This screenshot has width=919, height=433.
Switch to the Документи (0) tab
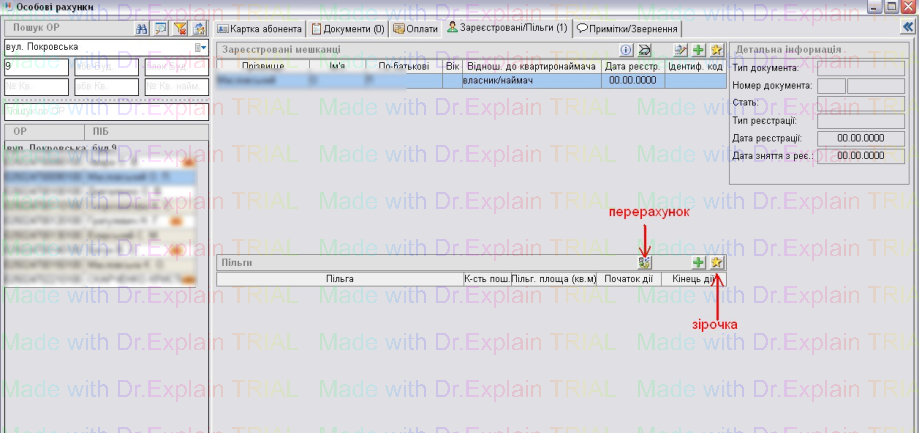coord(348,29)
